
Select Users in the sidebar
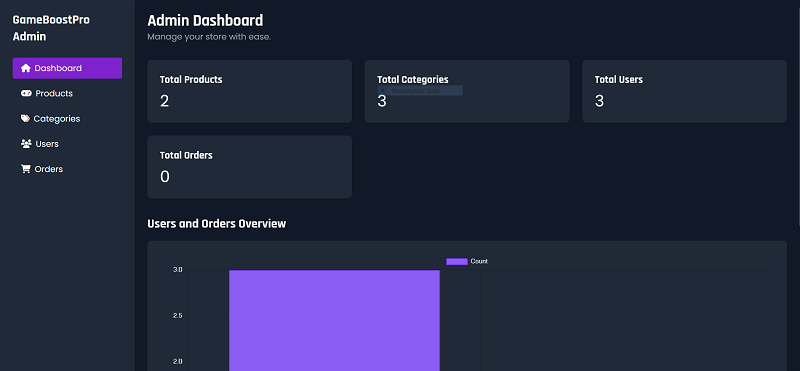67,144
